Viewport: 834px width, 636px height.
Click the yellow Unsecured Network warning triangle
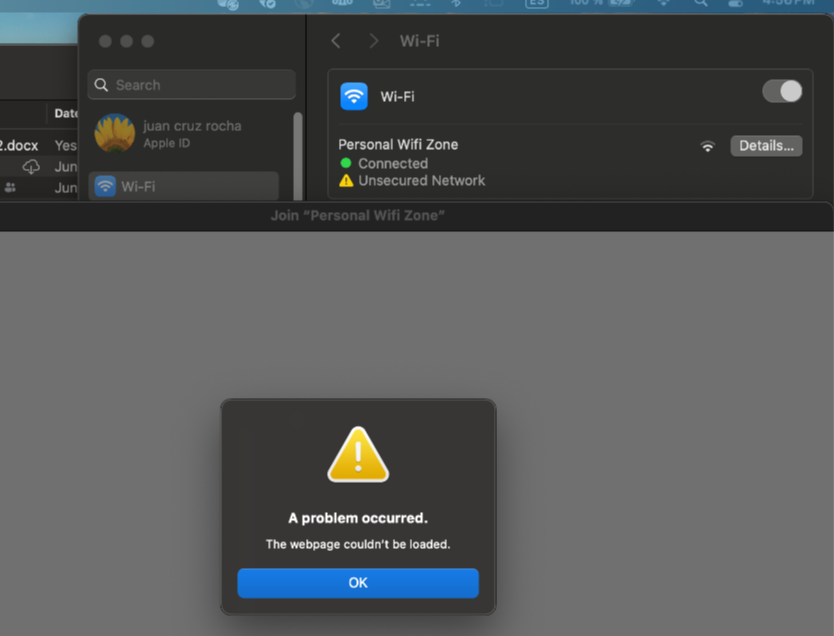346,181
